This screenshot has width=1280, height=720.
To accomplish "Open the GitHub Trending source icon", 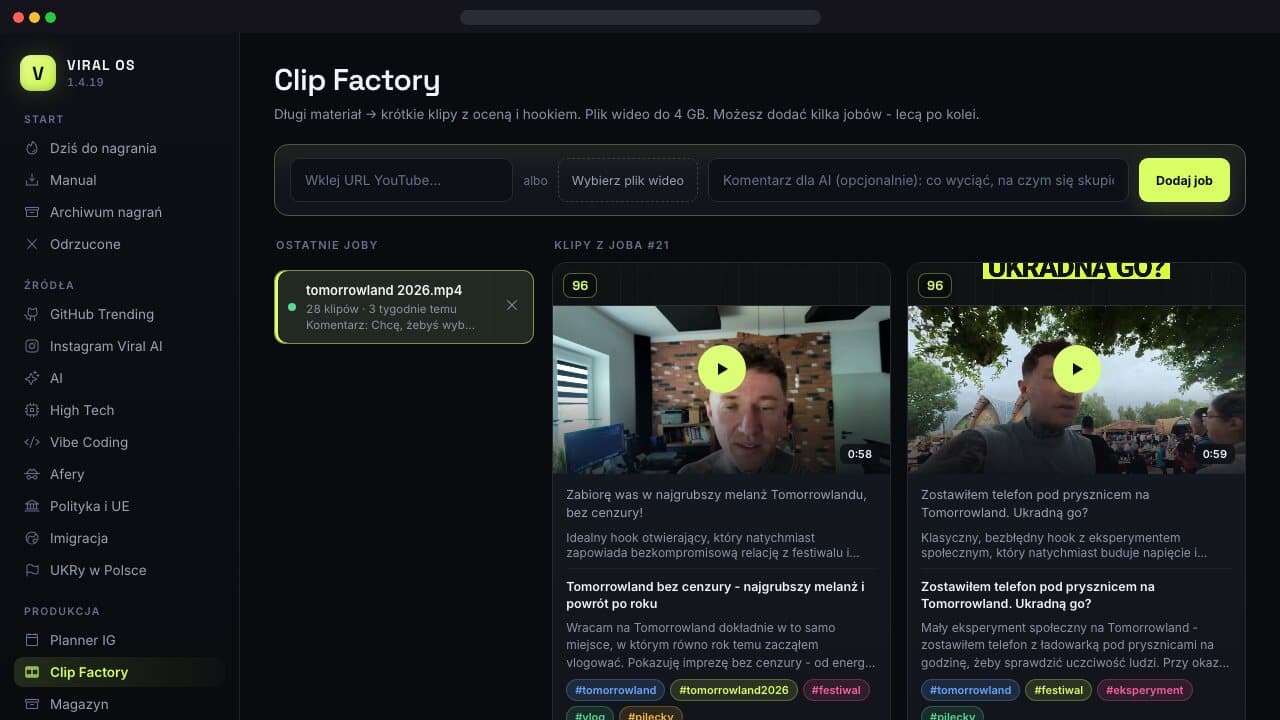I will pos(32,314).
